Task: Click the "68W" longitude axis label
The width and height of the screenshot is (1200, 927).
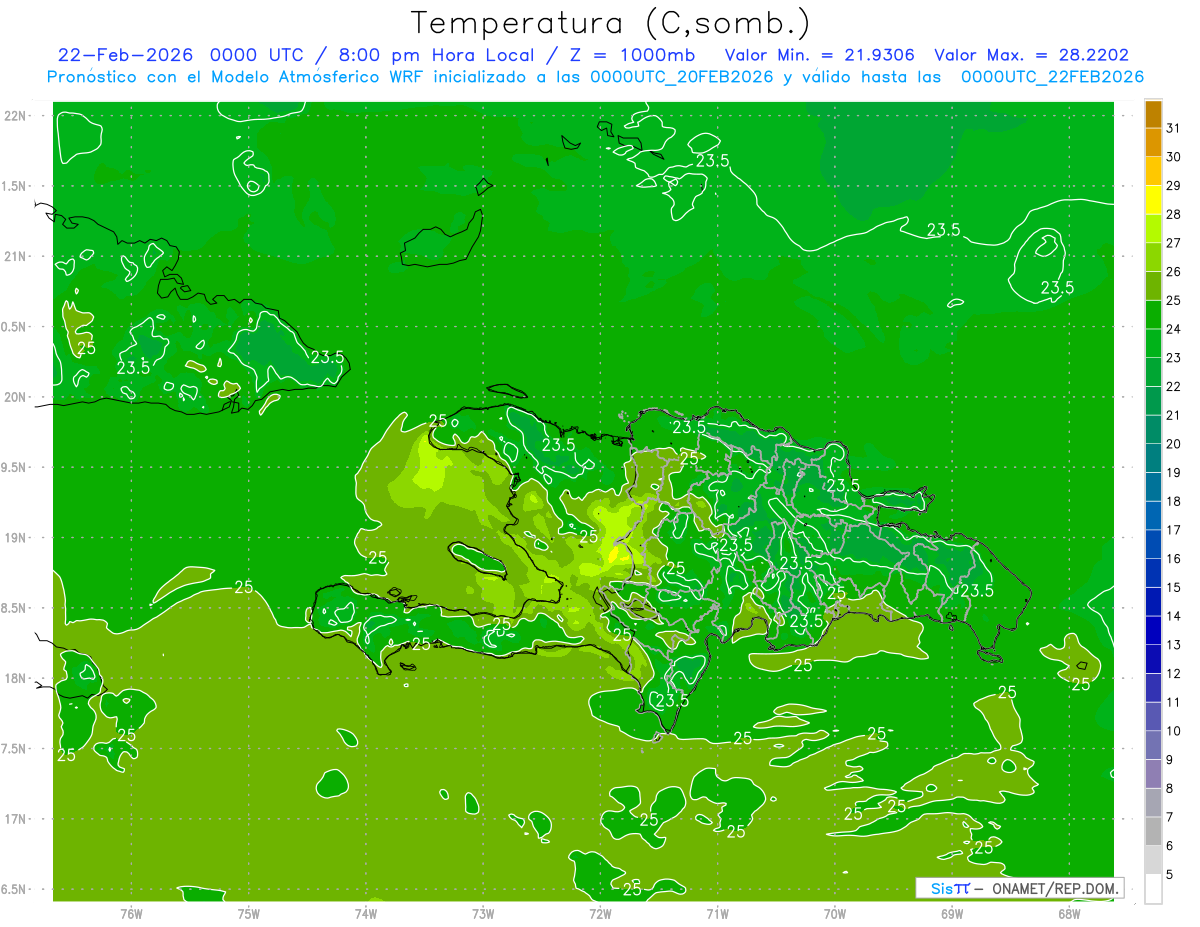Action: click(x=1069, y=913)
